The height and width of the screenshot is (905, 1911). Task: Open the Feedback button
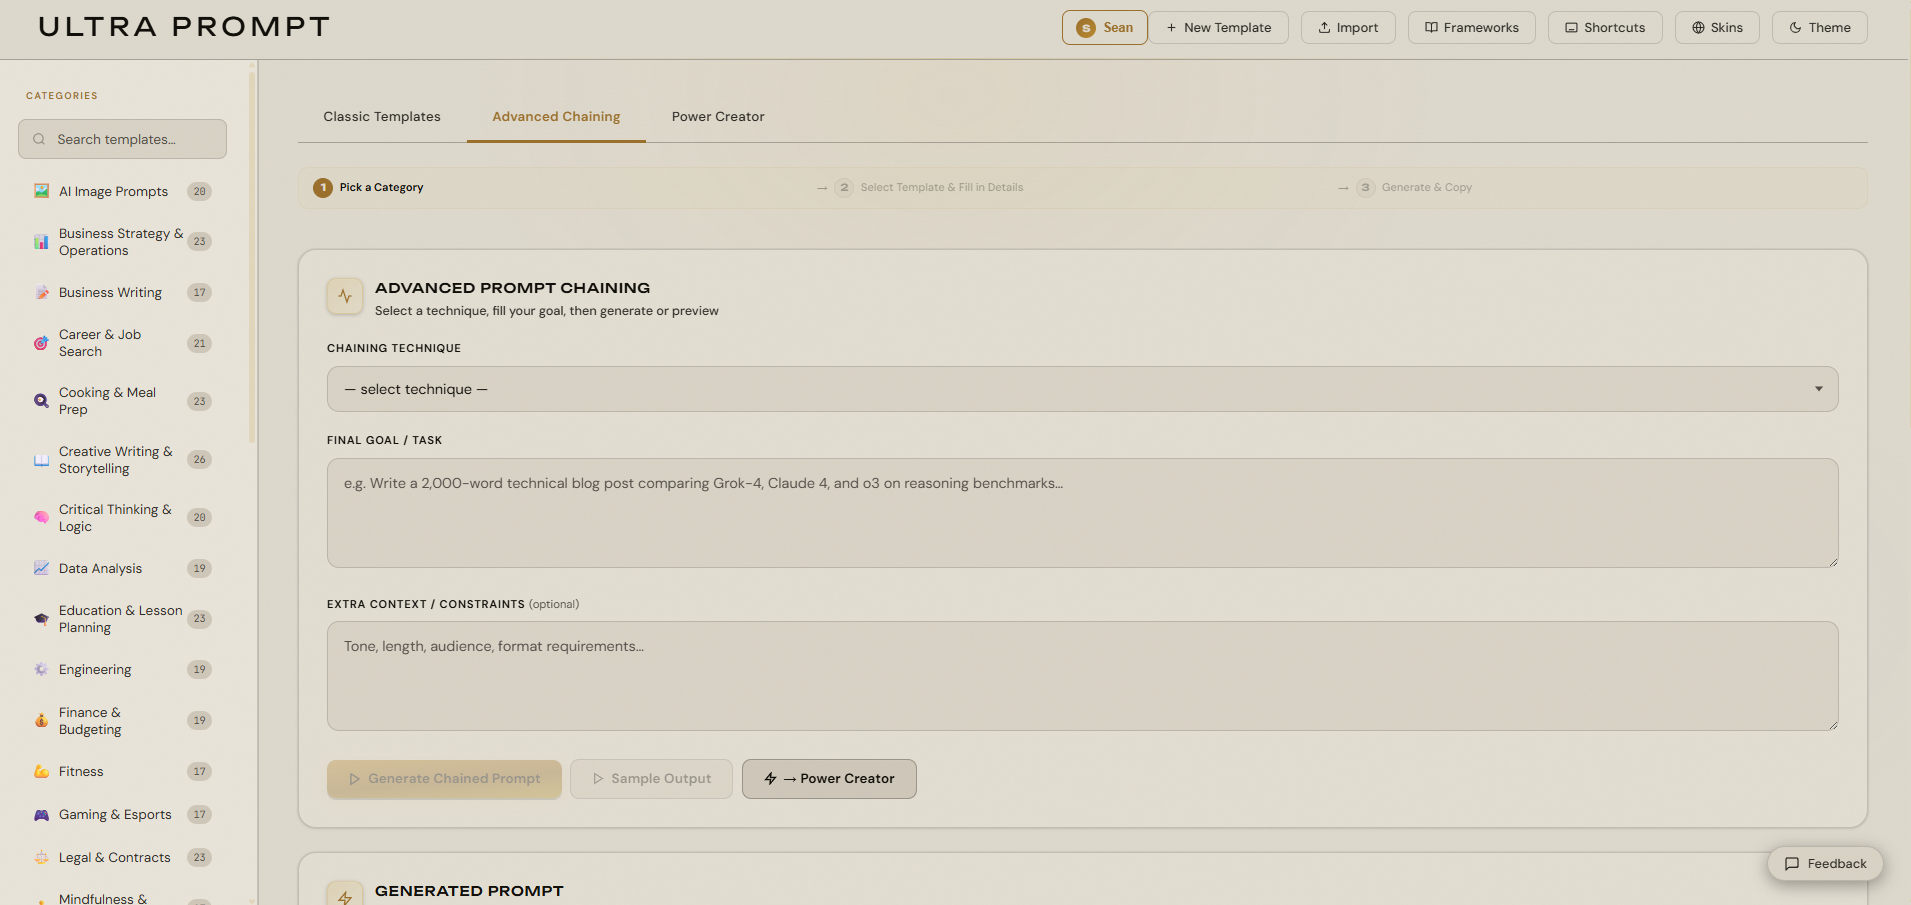(1825, 864)
